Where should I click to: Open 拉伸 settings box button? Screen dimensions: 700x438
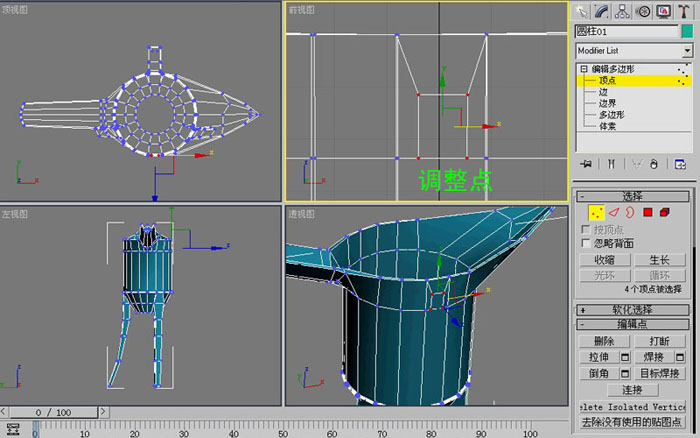[625, 357]
